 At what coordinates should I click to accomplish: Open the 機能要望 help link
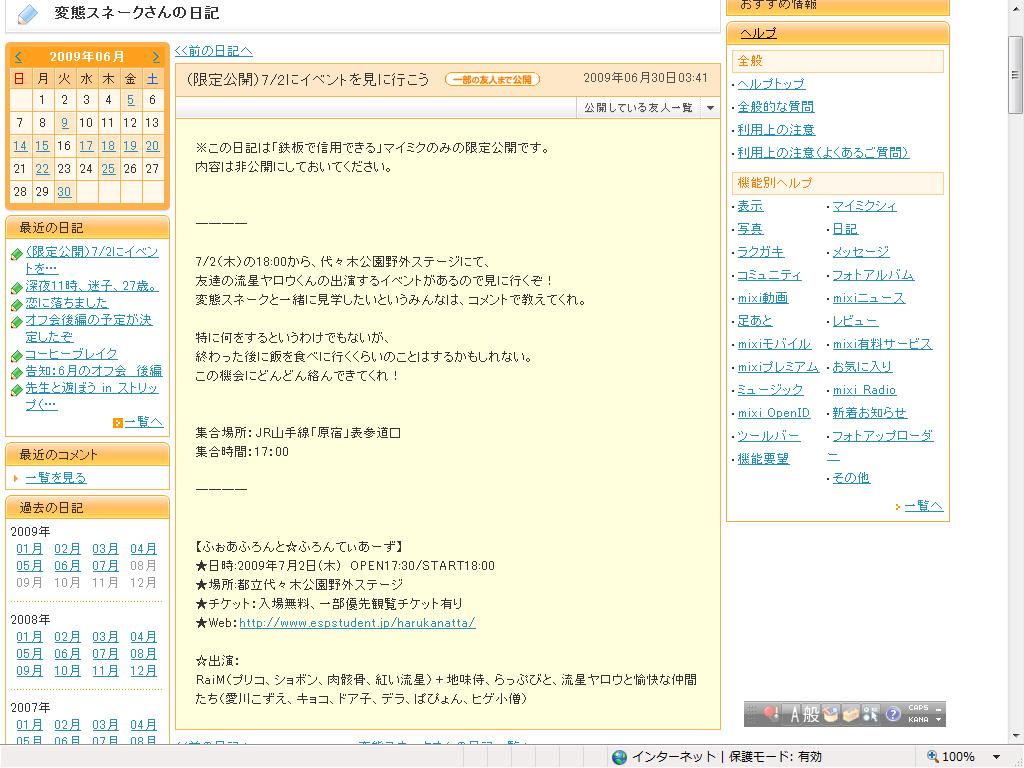coord(763,459)
